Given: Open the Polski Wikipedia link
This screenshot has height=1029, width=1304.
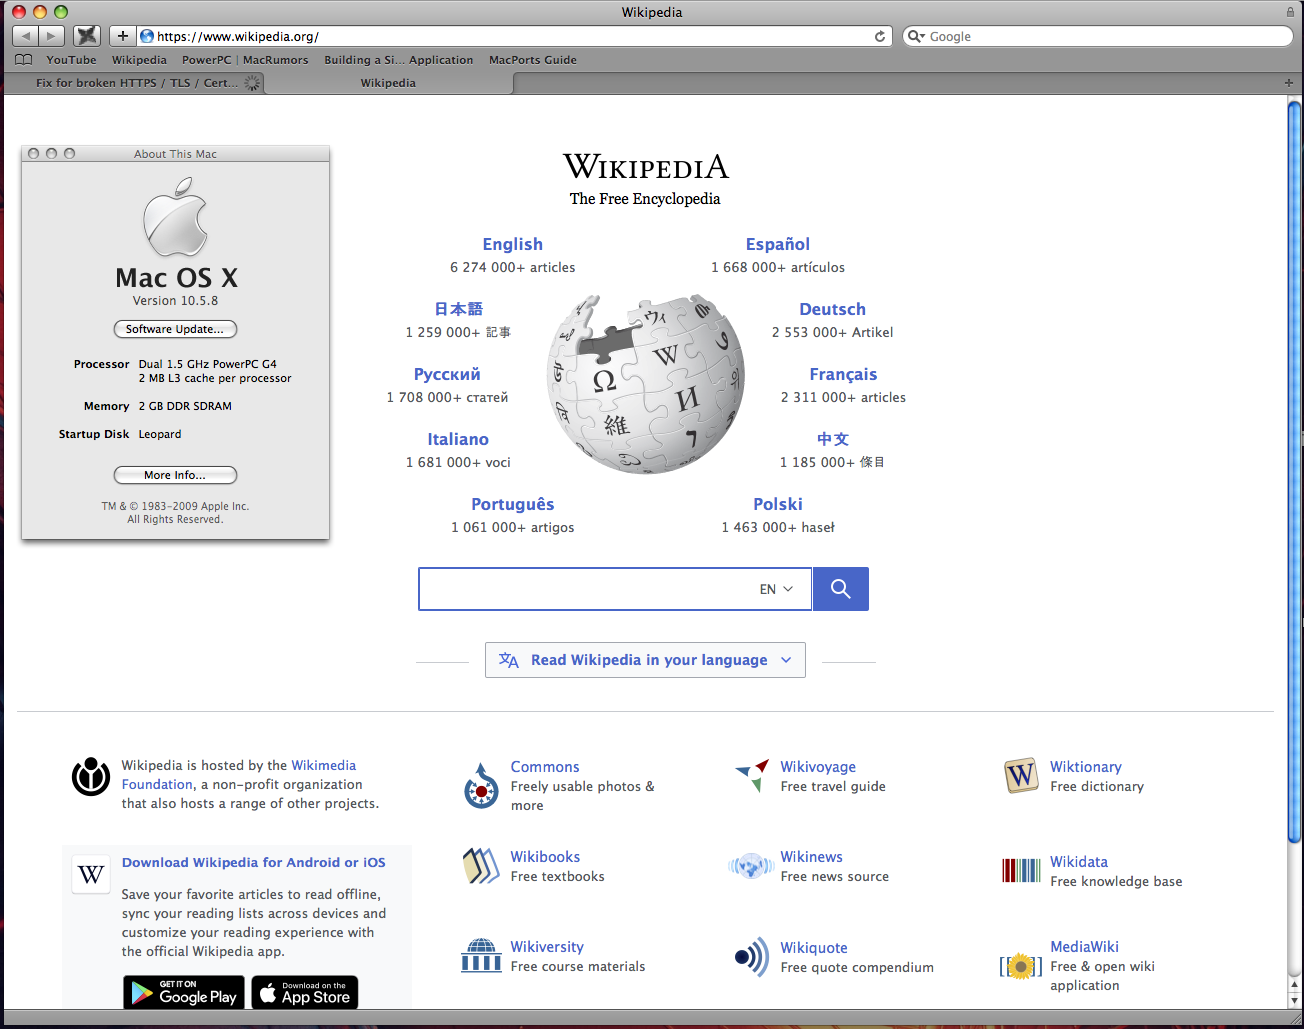Looking at the screenshot, I should click(x=778, y=504).
